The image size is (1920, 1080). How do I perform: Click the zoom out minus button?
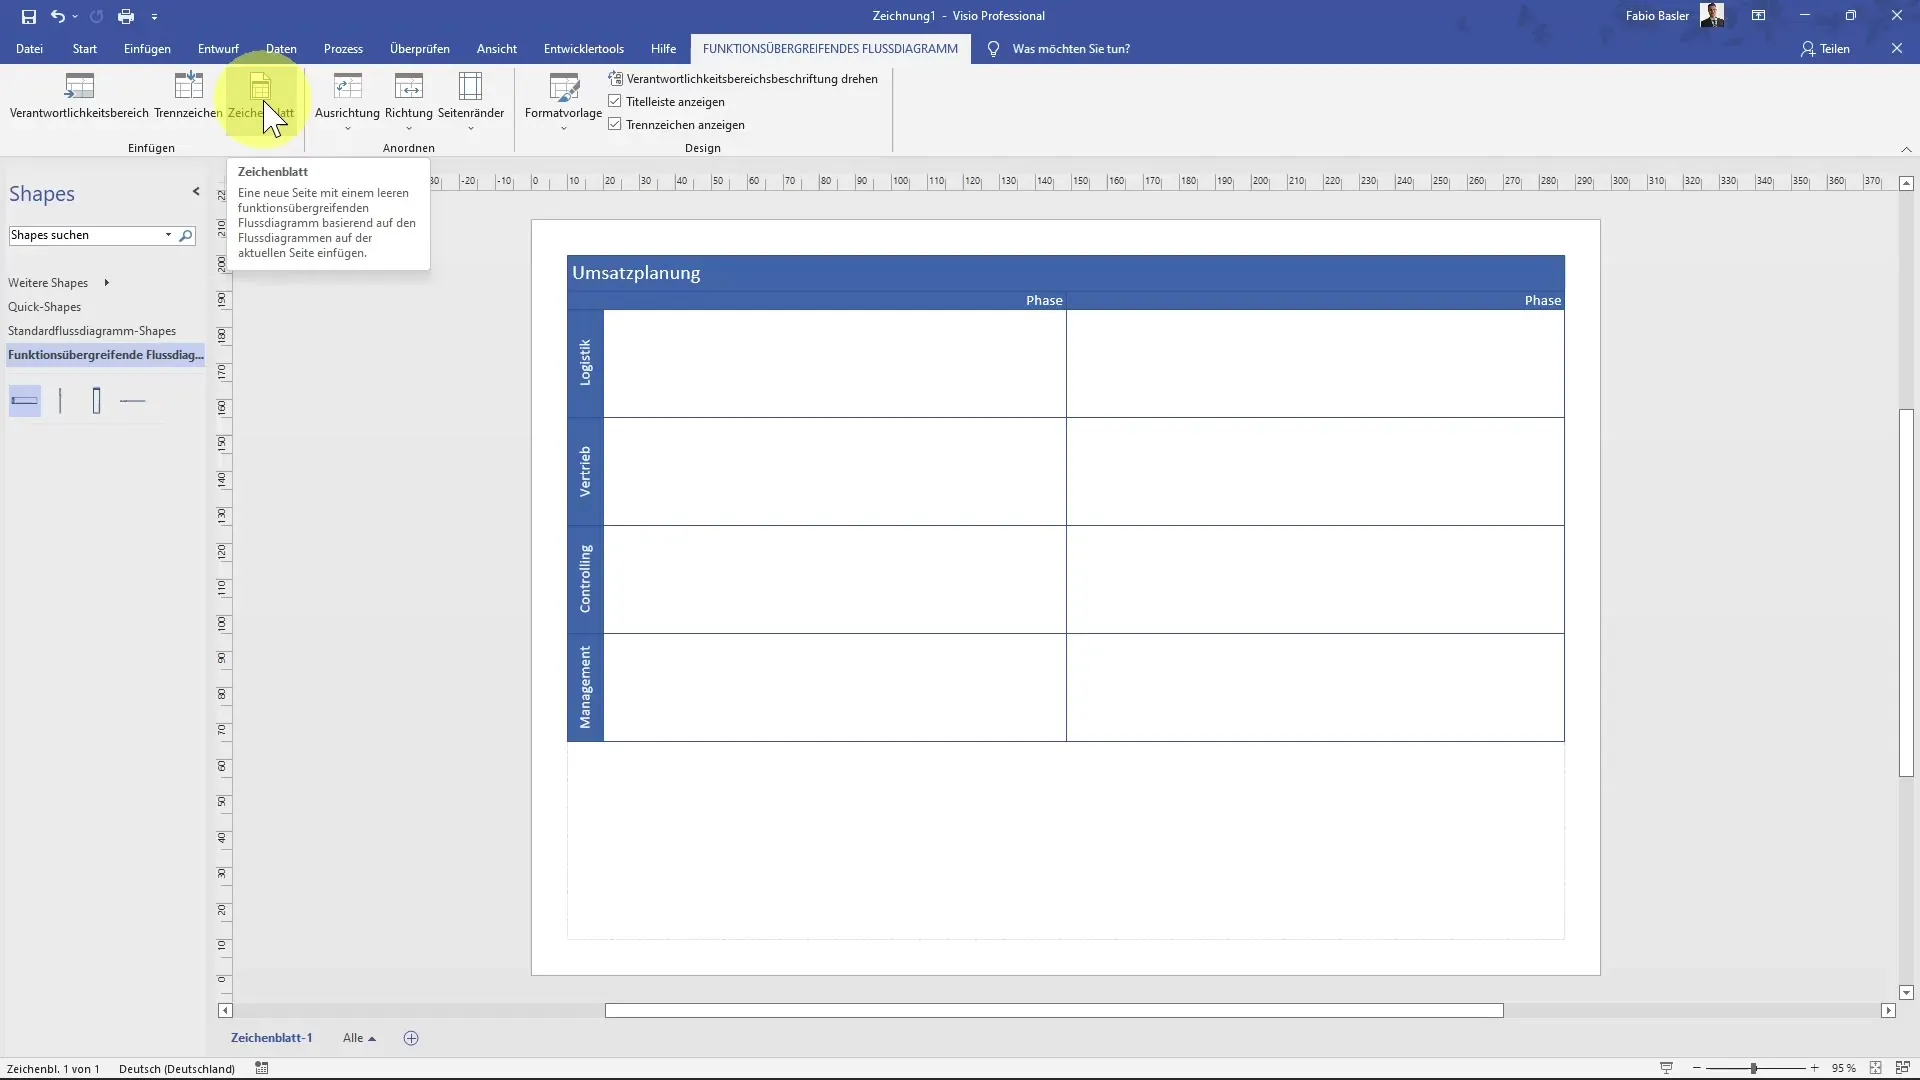click(1697, 1068)
